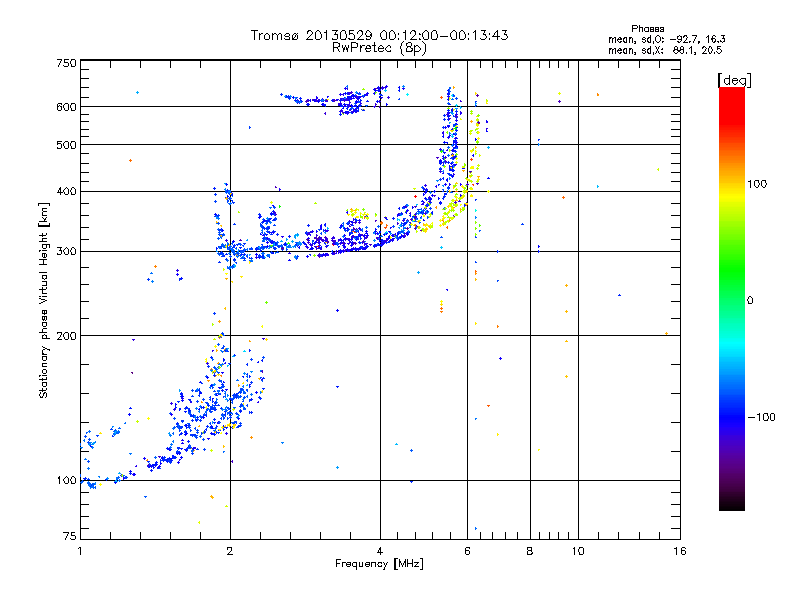Click the x-axis tick label "8"
The height and width of the screenshot is (600, 800).
click(530, 551)
